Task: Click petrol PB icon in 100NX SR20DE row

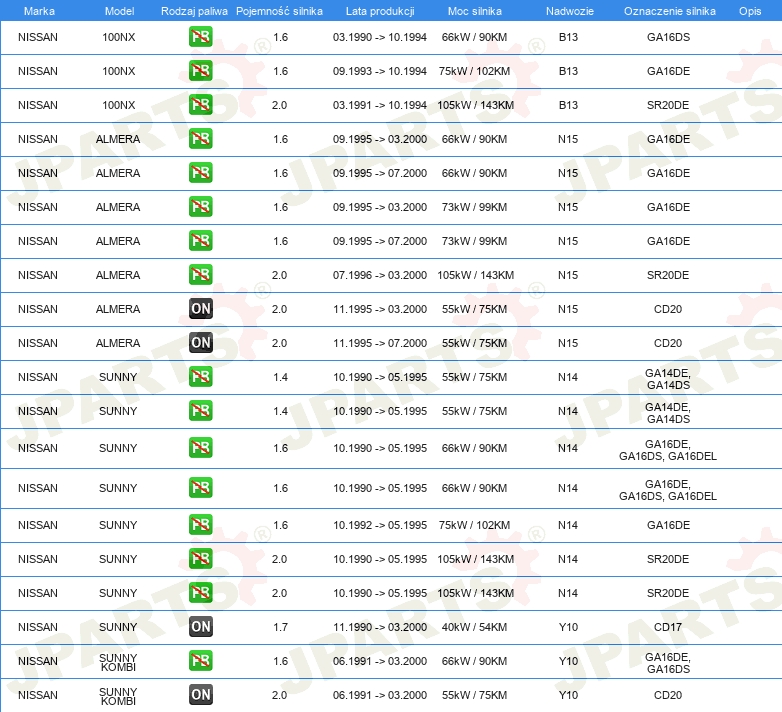Action: 200,105
